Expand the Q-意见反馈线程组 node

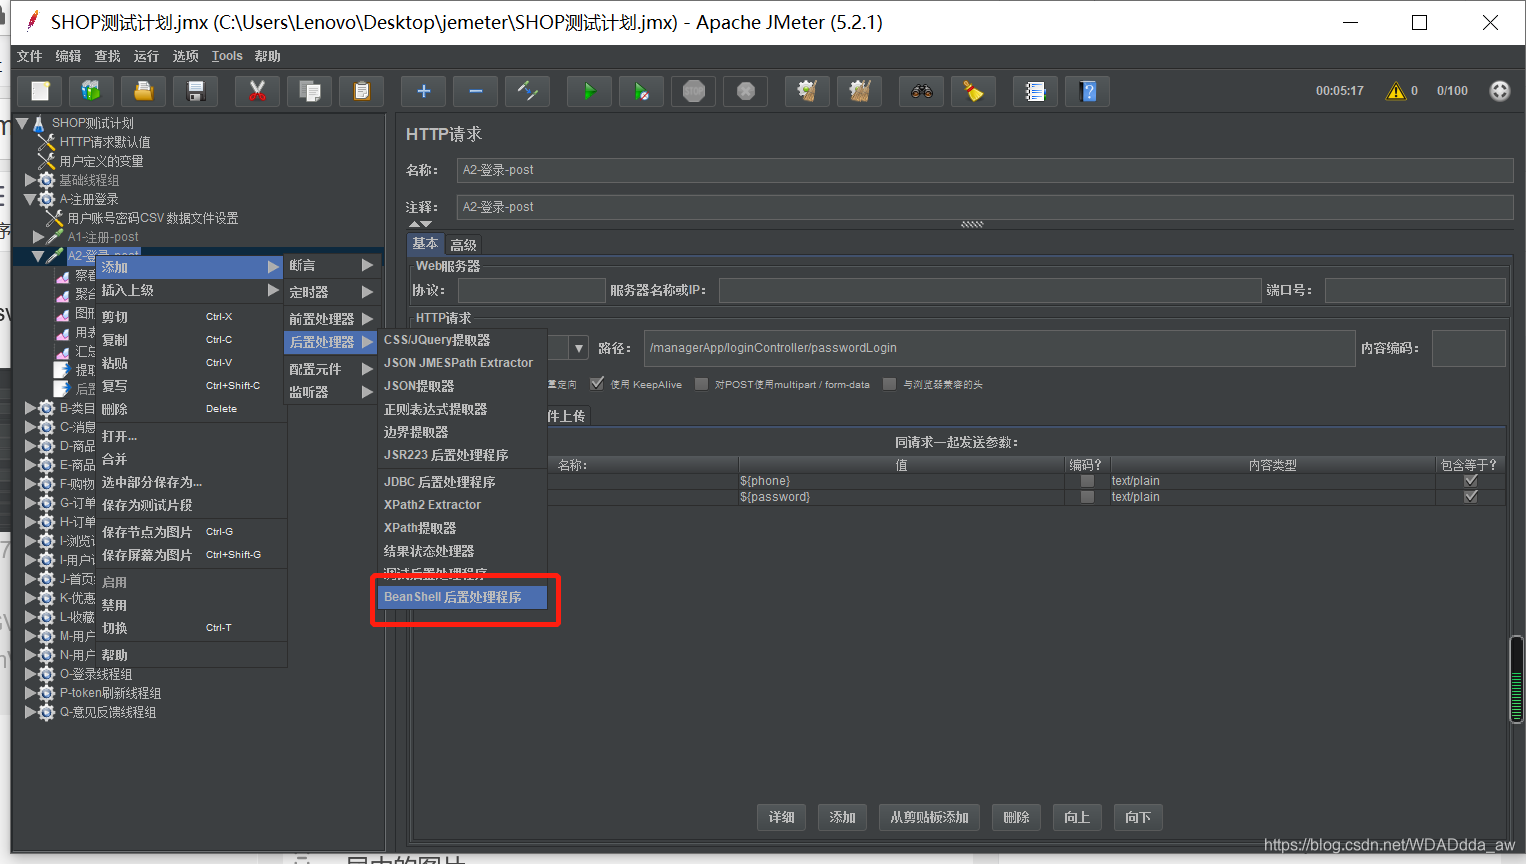(x=30, y=712)
